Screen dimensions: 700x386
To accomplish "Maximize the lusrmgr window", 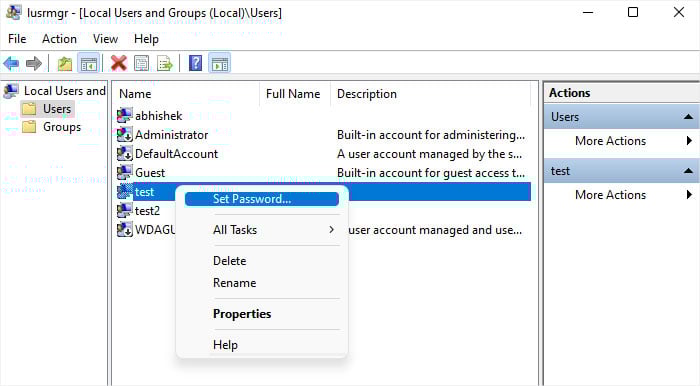I will click(633, 12).
